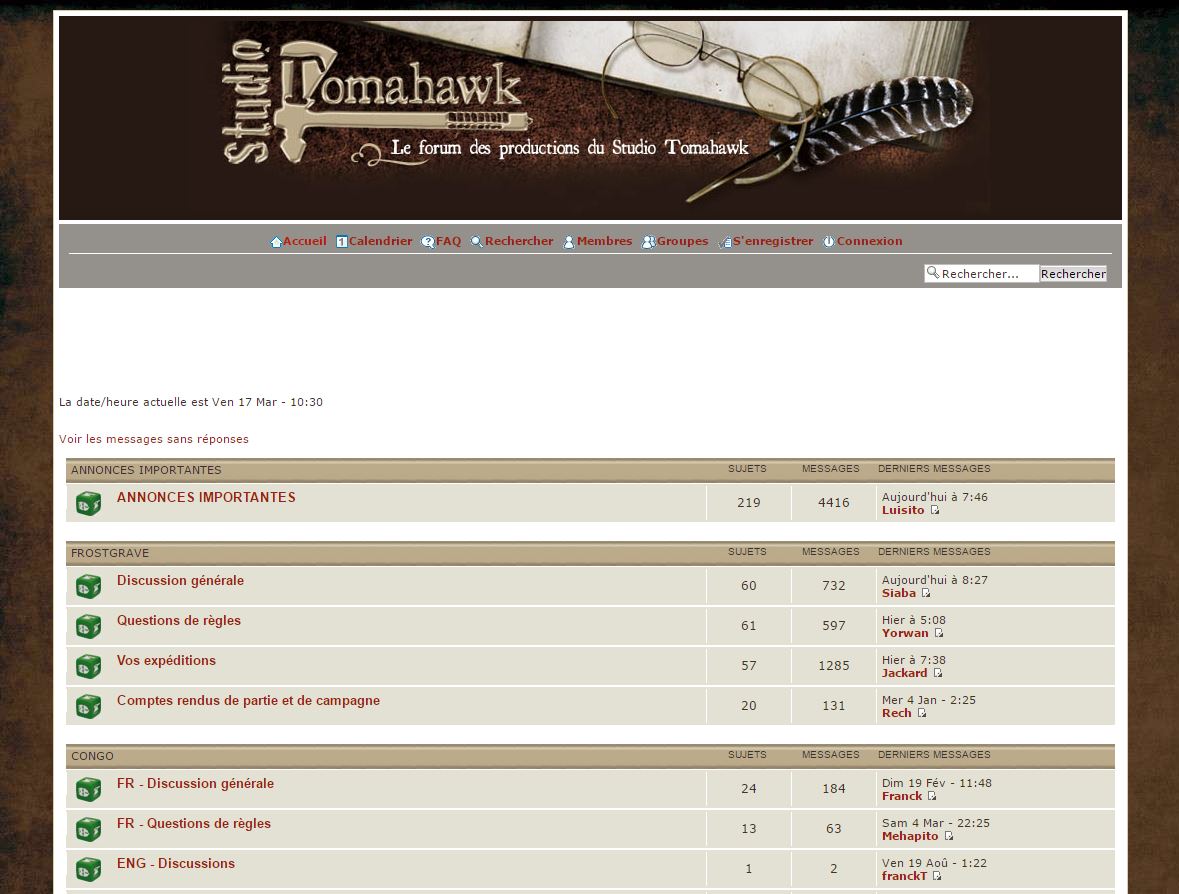Open the Groupes menu link

683,241
